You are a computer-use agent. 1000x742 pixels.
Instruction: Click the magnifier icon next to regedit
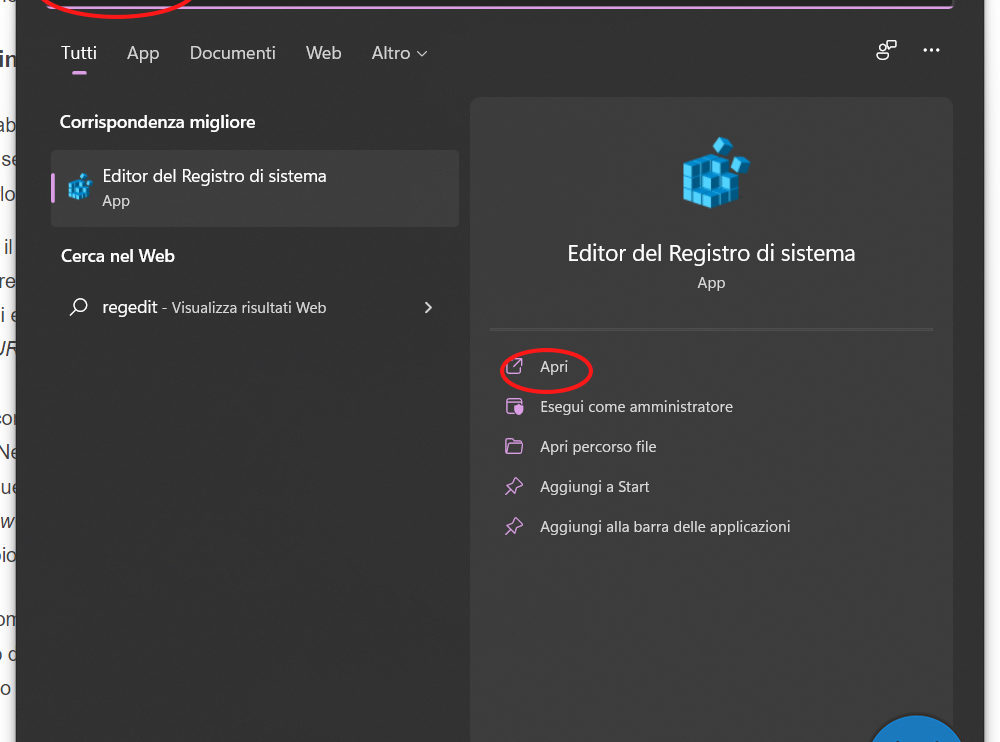[78, 308]
